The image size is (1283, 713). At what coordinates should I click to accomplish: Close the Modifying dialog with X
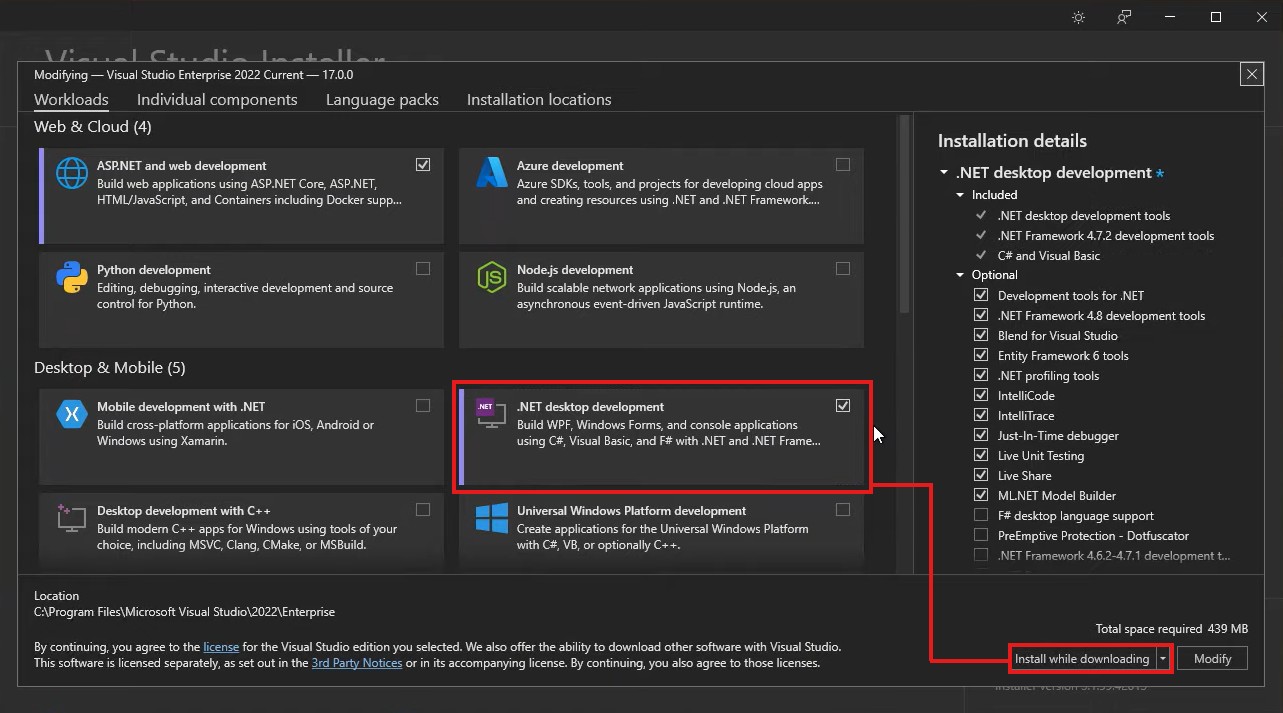[x=1251, y=74]
